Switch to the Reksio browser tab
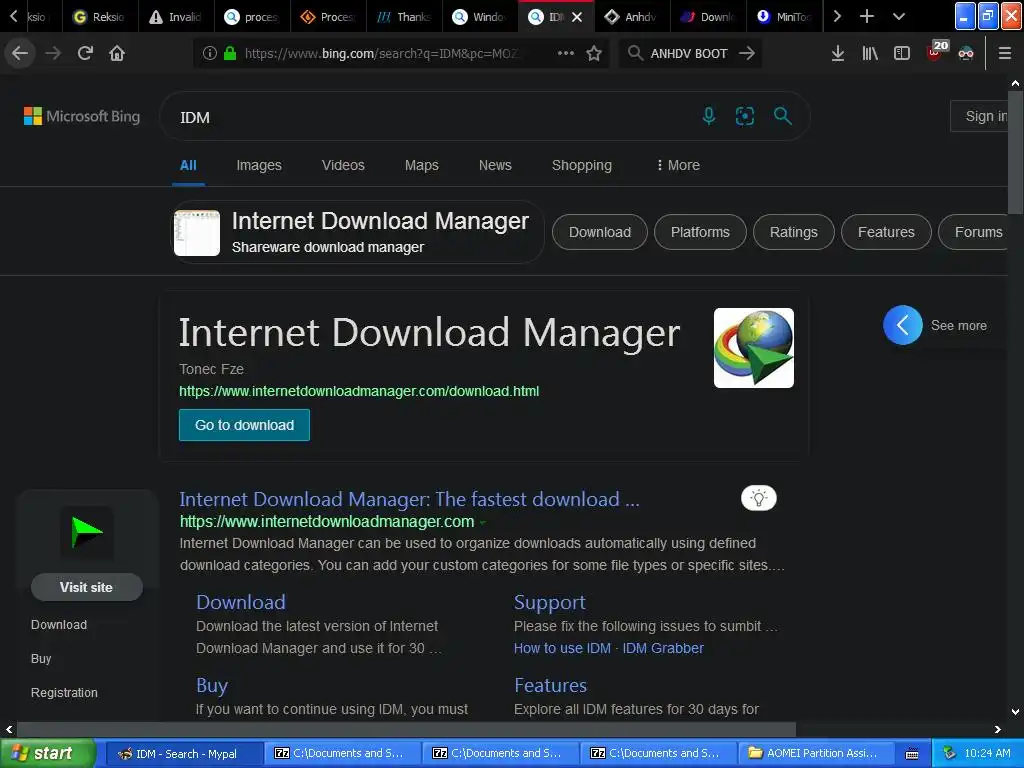The image size is (1024, 768). tap(100, 17)
